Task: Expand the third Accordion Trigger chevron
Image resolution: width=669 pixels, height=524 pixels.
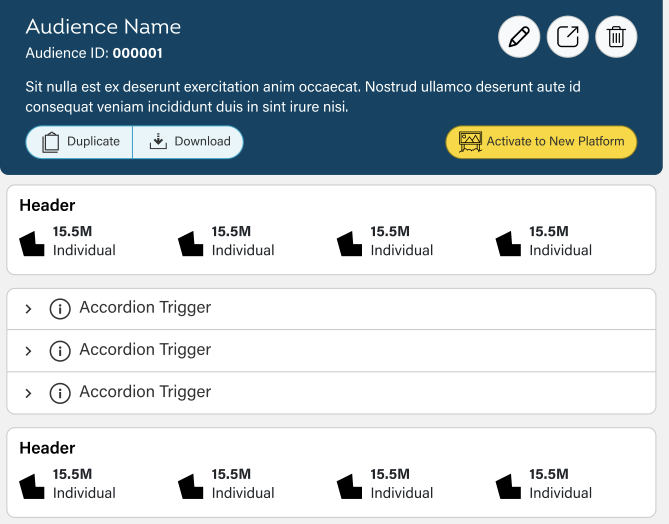Action: (x=28, y=393)
